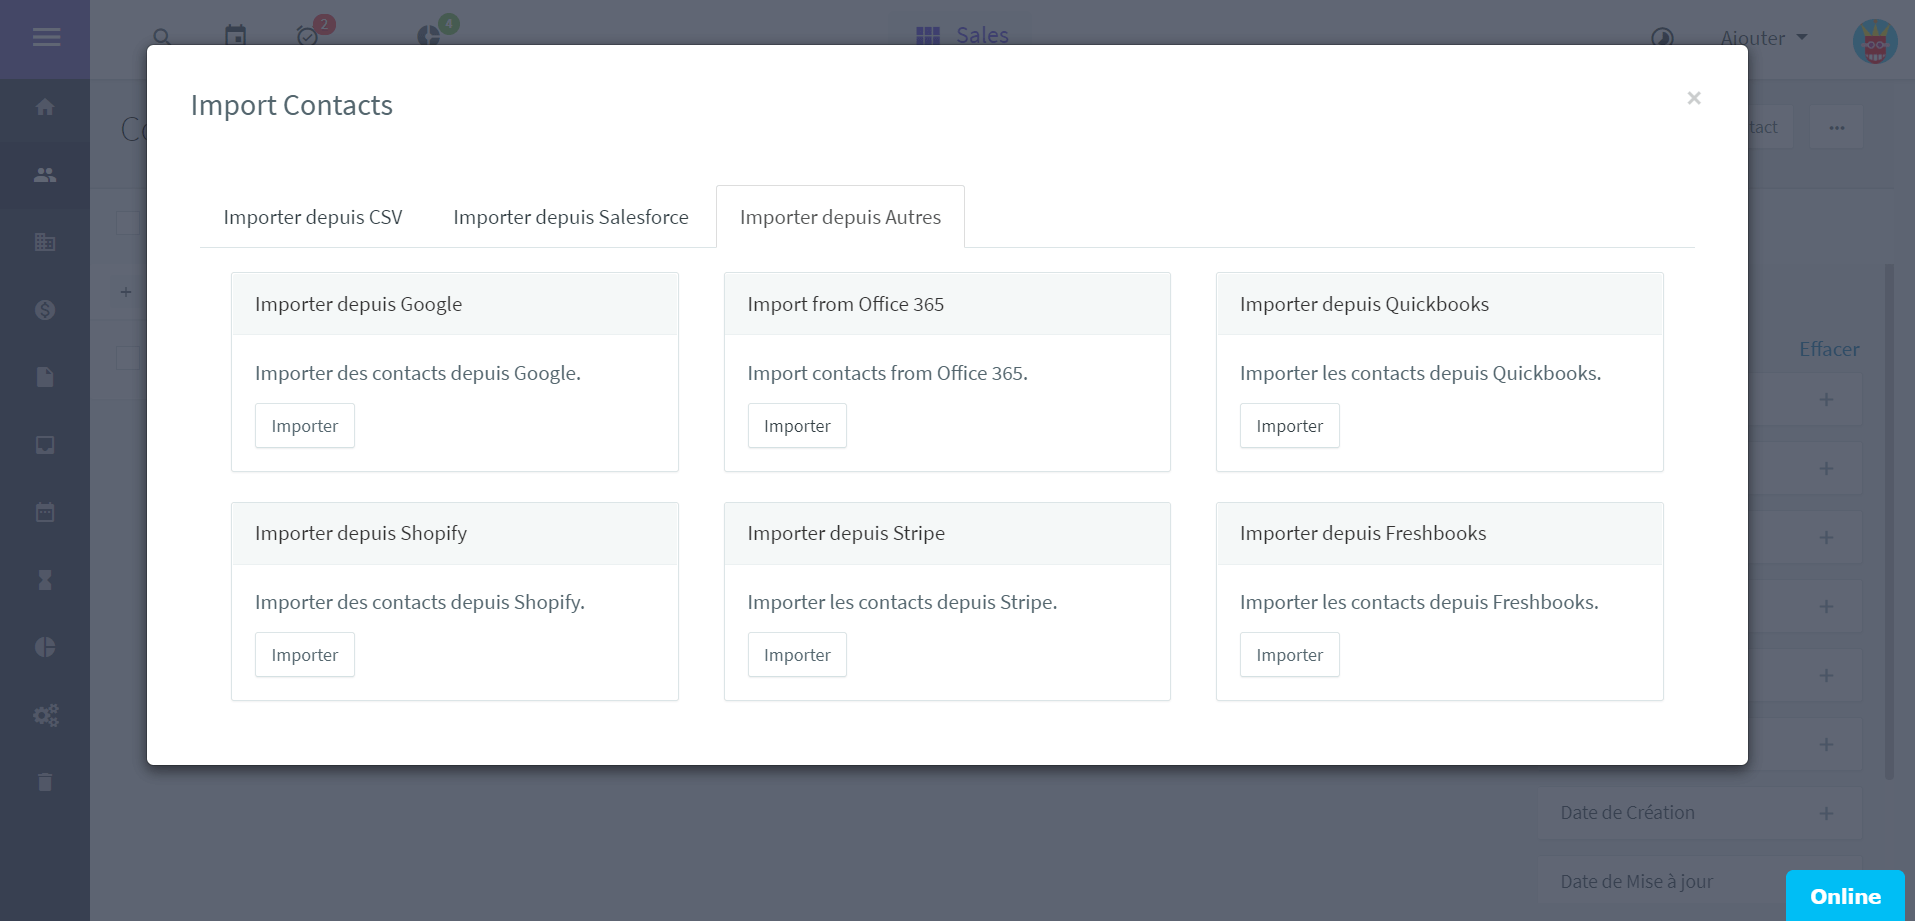Close the Import Contacts dialog
The image size is (1915, 921).
[x=1693, y=98]
